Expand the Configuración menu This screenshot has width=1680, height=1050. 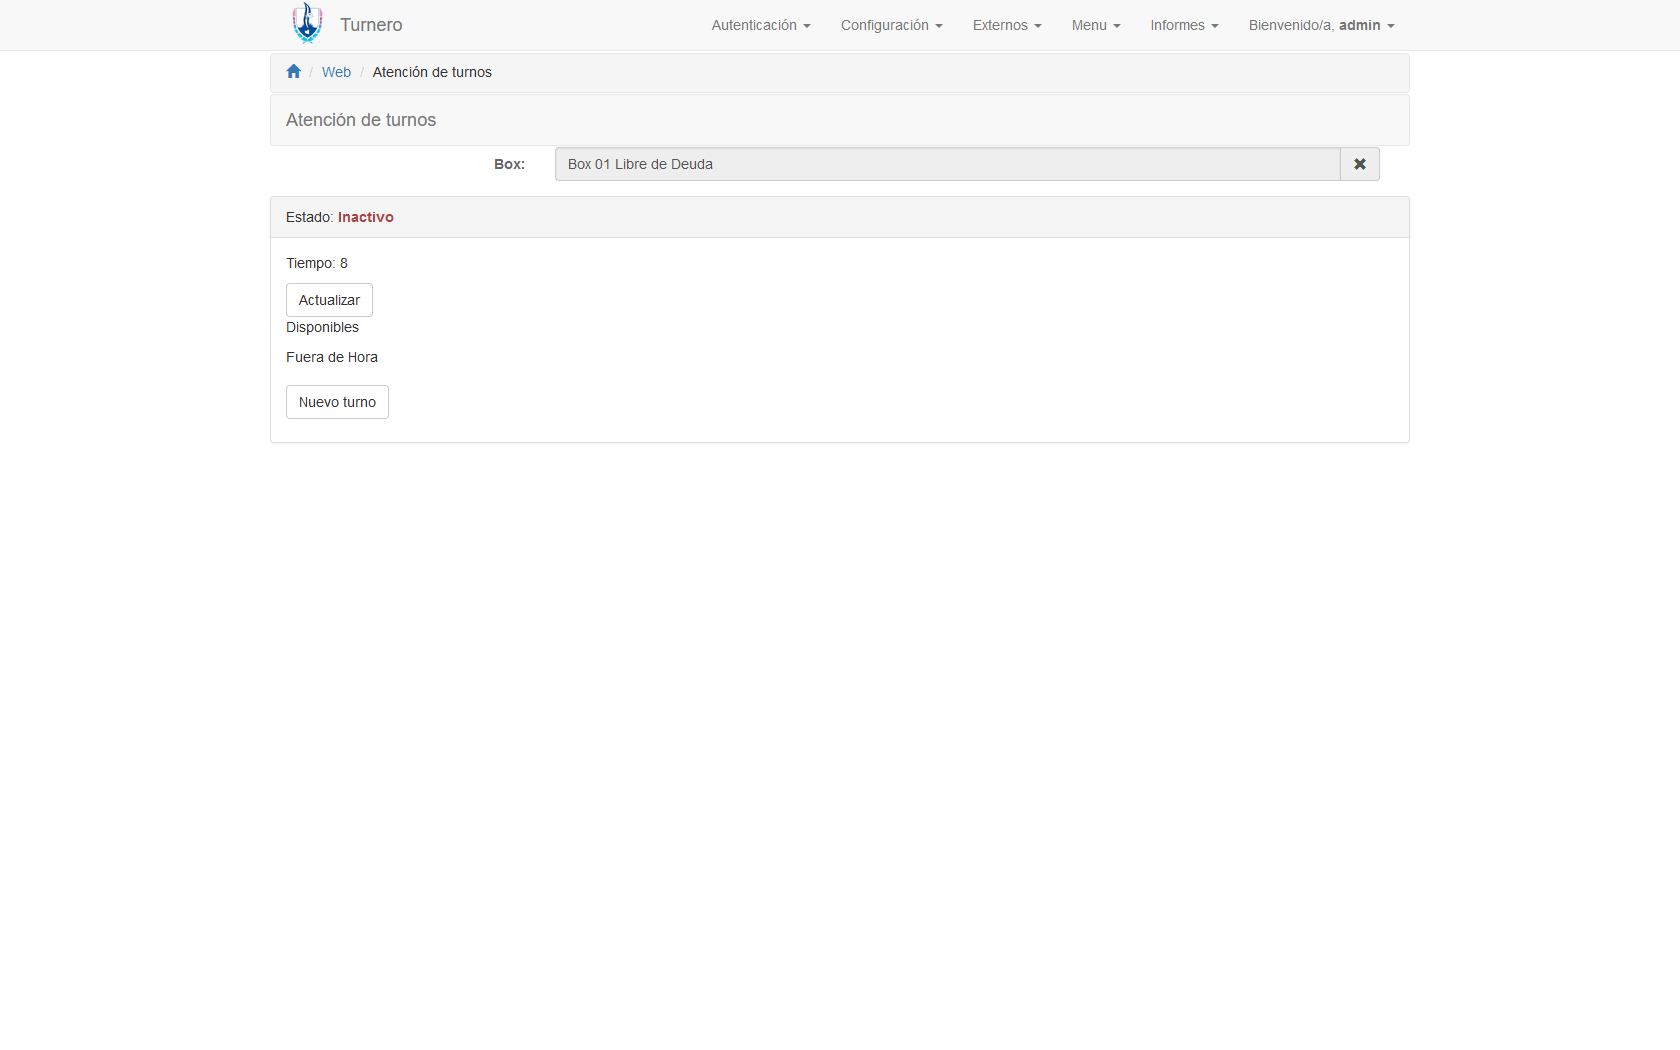coord(891,25)
